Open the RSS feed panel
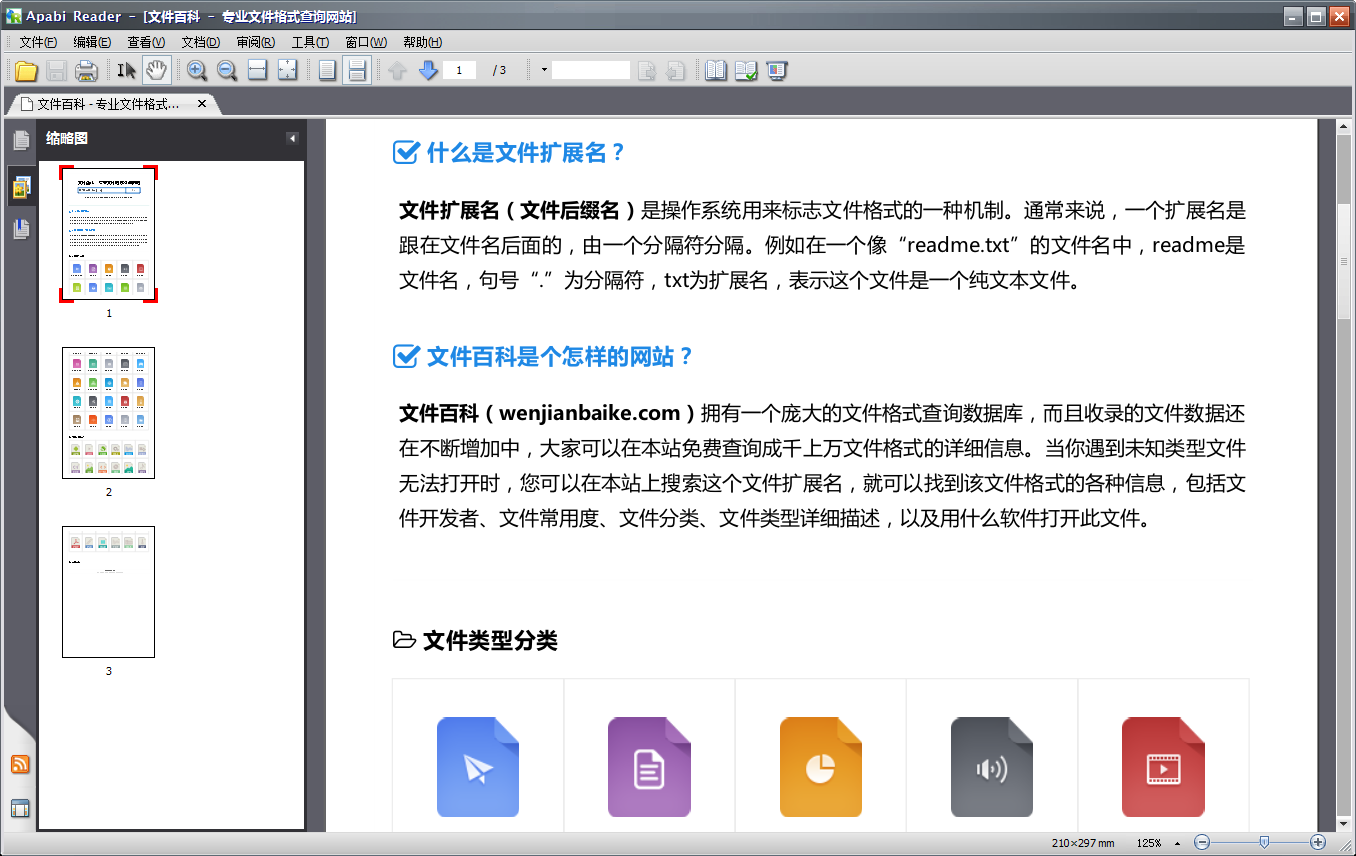 (x=20, y=764)
